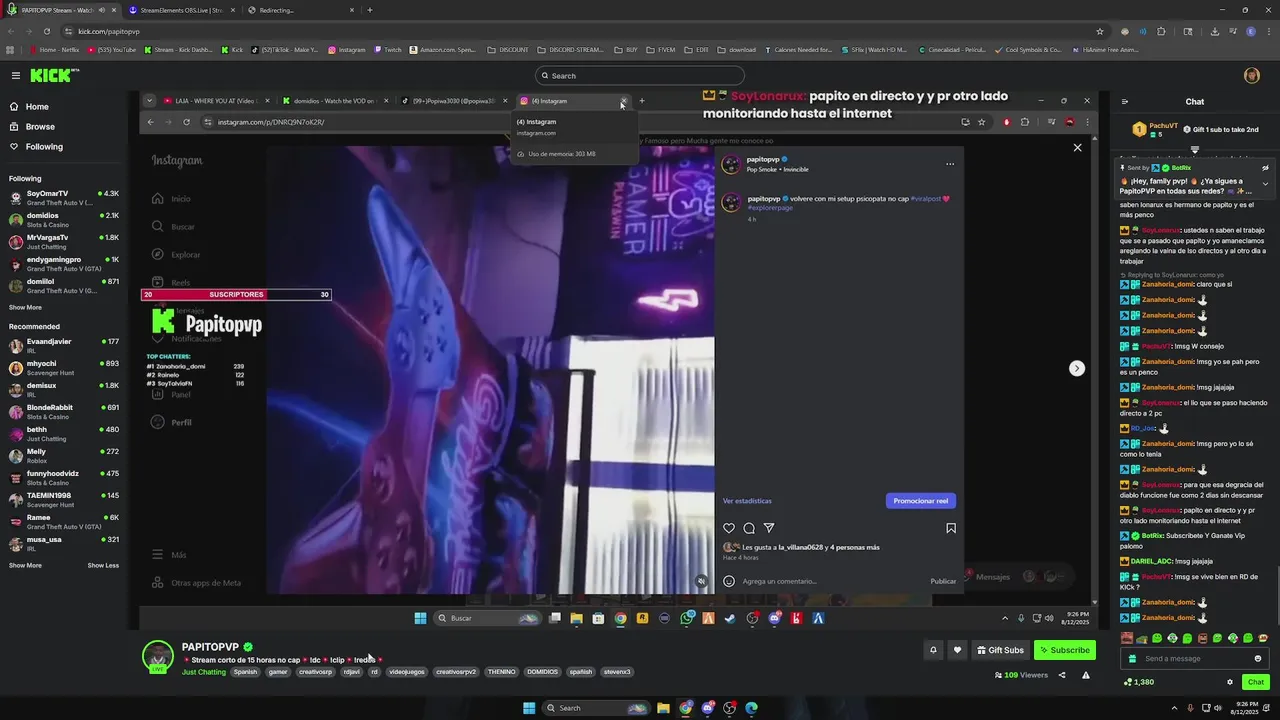Image resolution: width=1280 pixels, height=720 pixels.
Task: Open the emoji picker in chat
Action: pos(1258,659)
